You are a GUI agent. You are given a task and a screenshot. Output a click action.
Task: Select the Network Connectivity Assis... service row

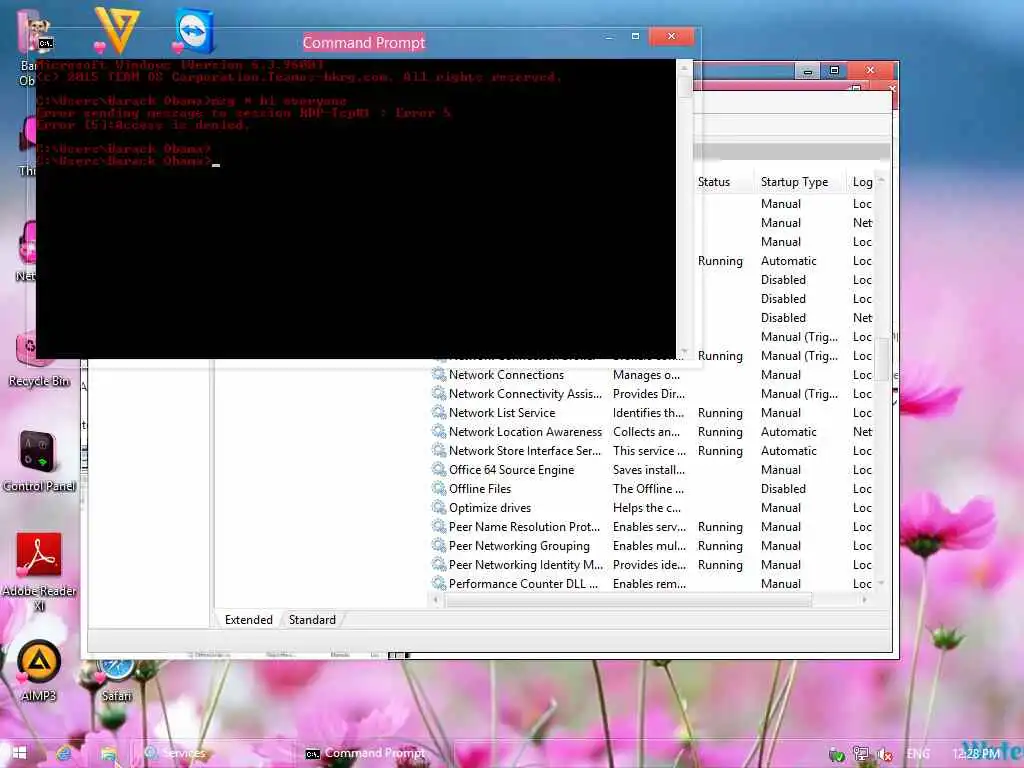652,394
